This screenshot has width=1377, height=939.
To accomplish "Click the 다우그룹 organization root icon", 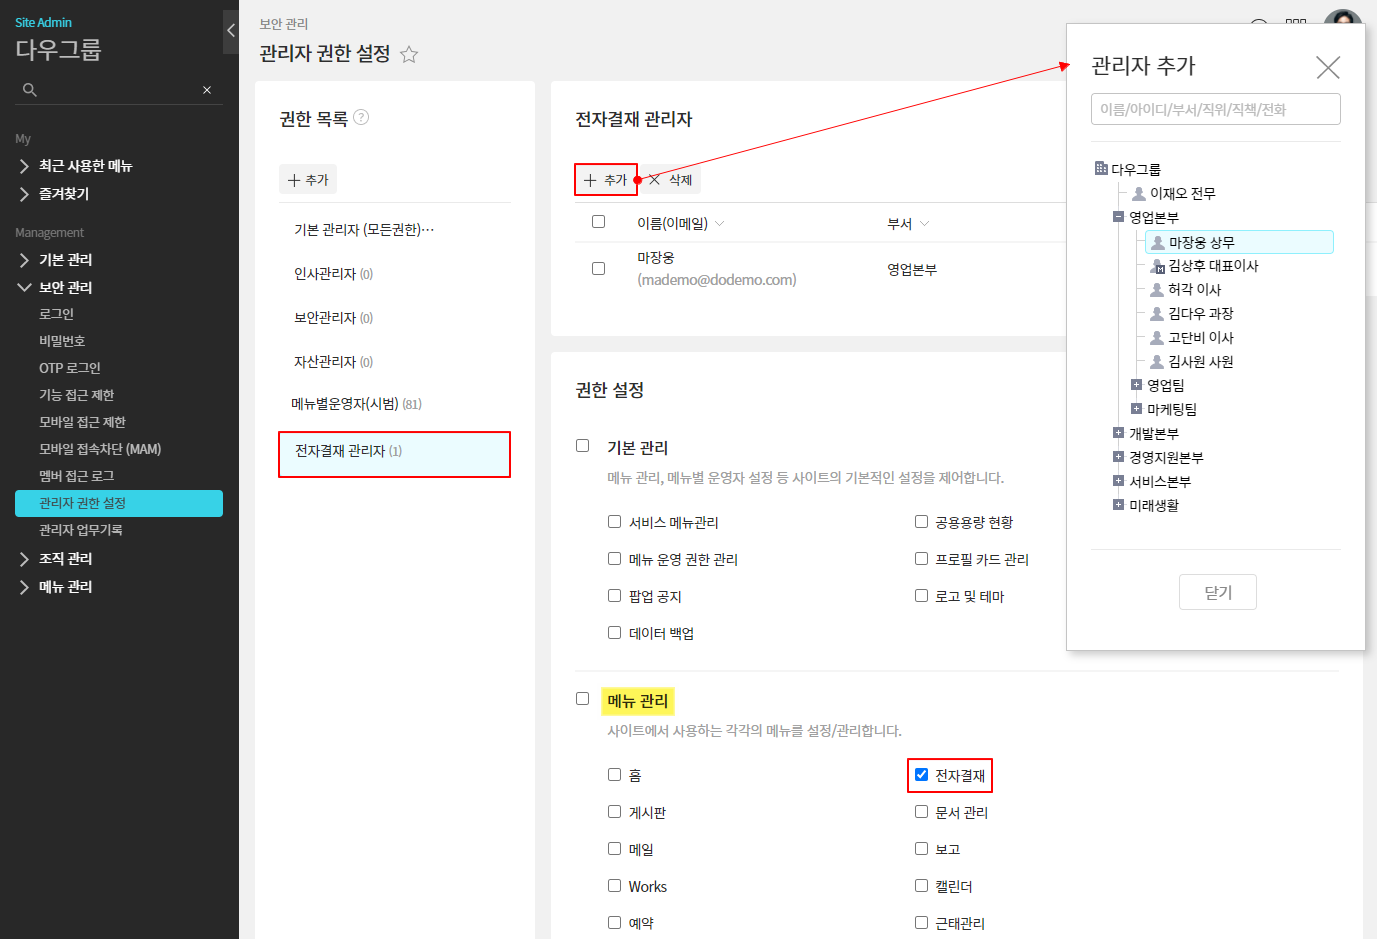I will 1101,169.
